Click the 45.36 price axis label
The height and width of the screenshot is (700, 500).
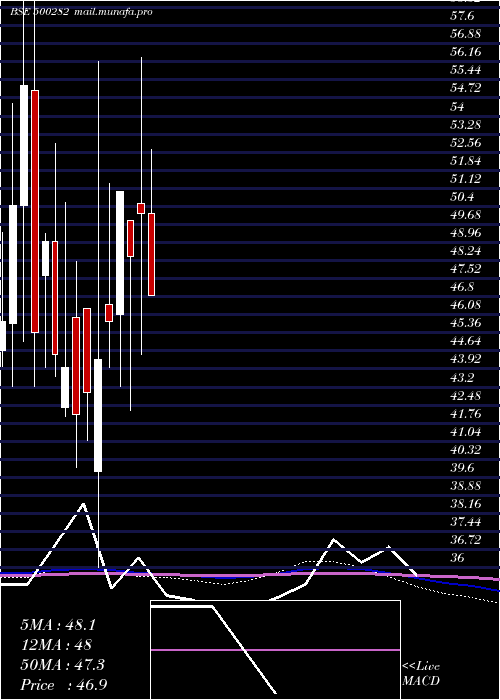click(466, 324)
